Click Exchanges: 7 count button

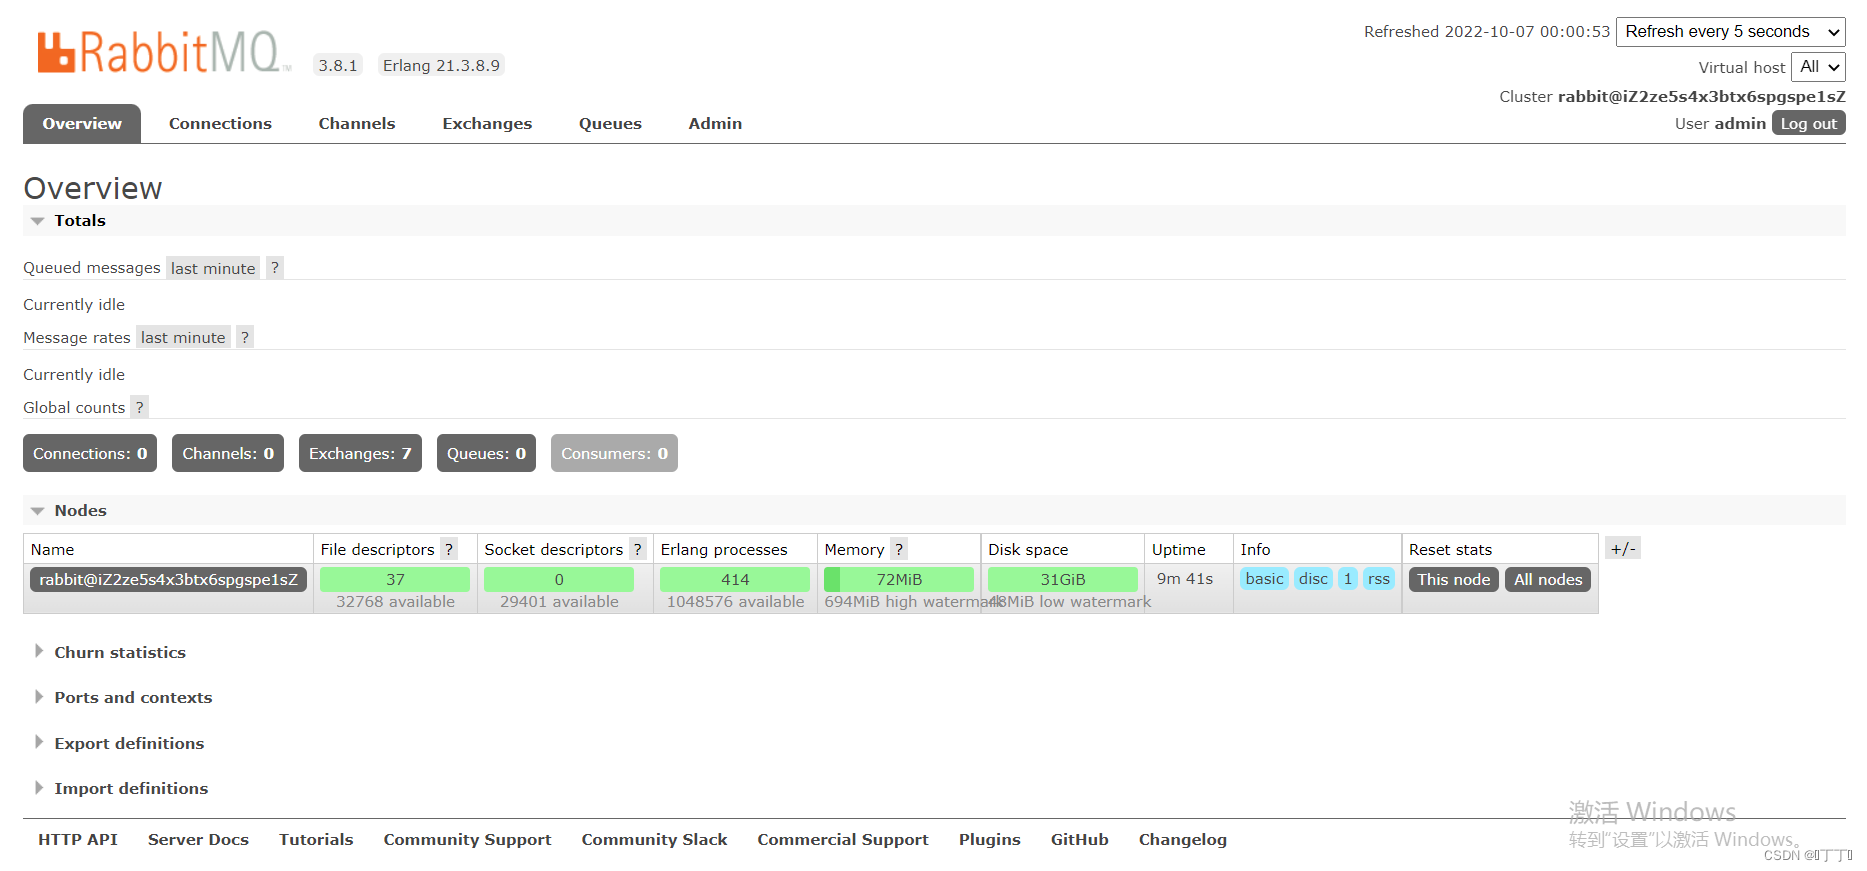point(360,453)
